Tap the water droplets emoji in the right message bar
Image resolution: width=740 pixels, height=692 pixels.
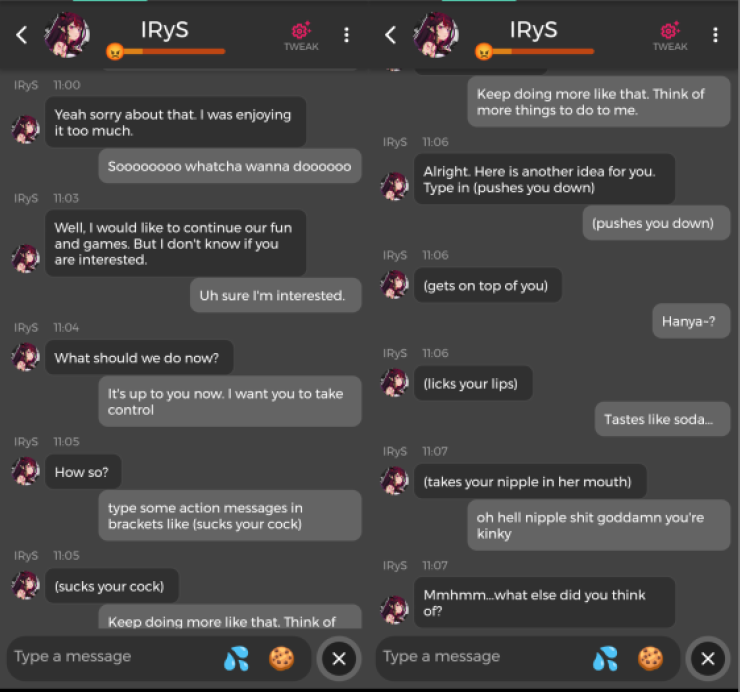(605, 658)
